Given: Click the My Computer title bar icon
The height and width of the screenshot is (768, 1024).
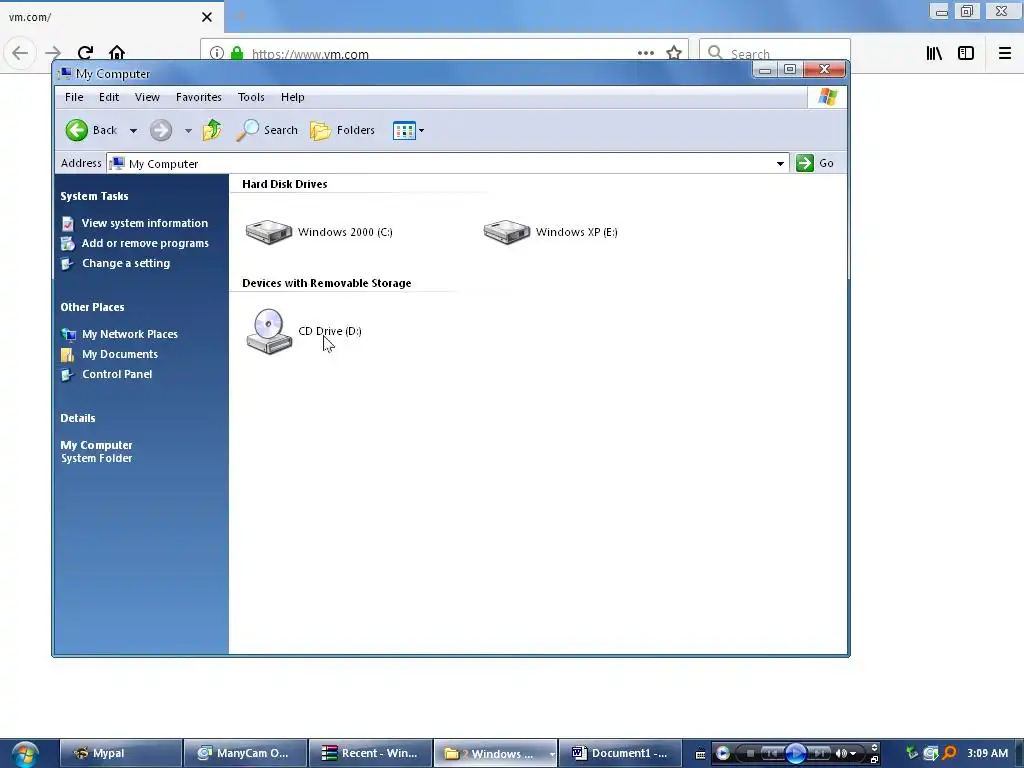Looking at the screenshot, I should pos(65,73).
